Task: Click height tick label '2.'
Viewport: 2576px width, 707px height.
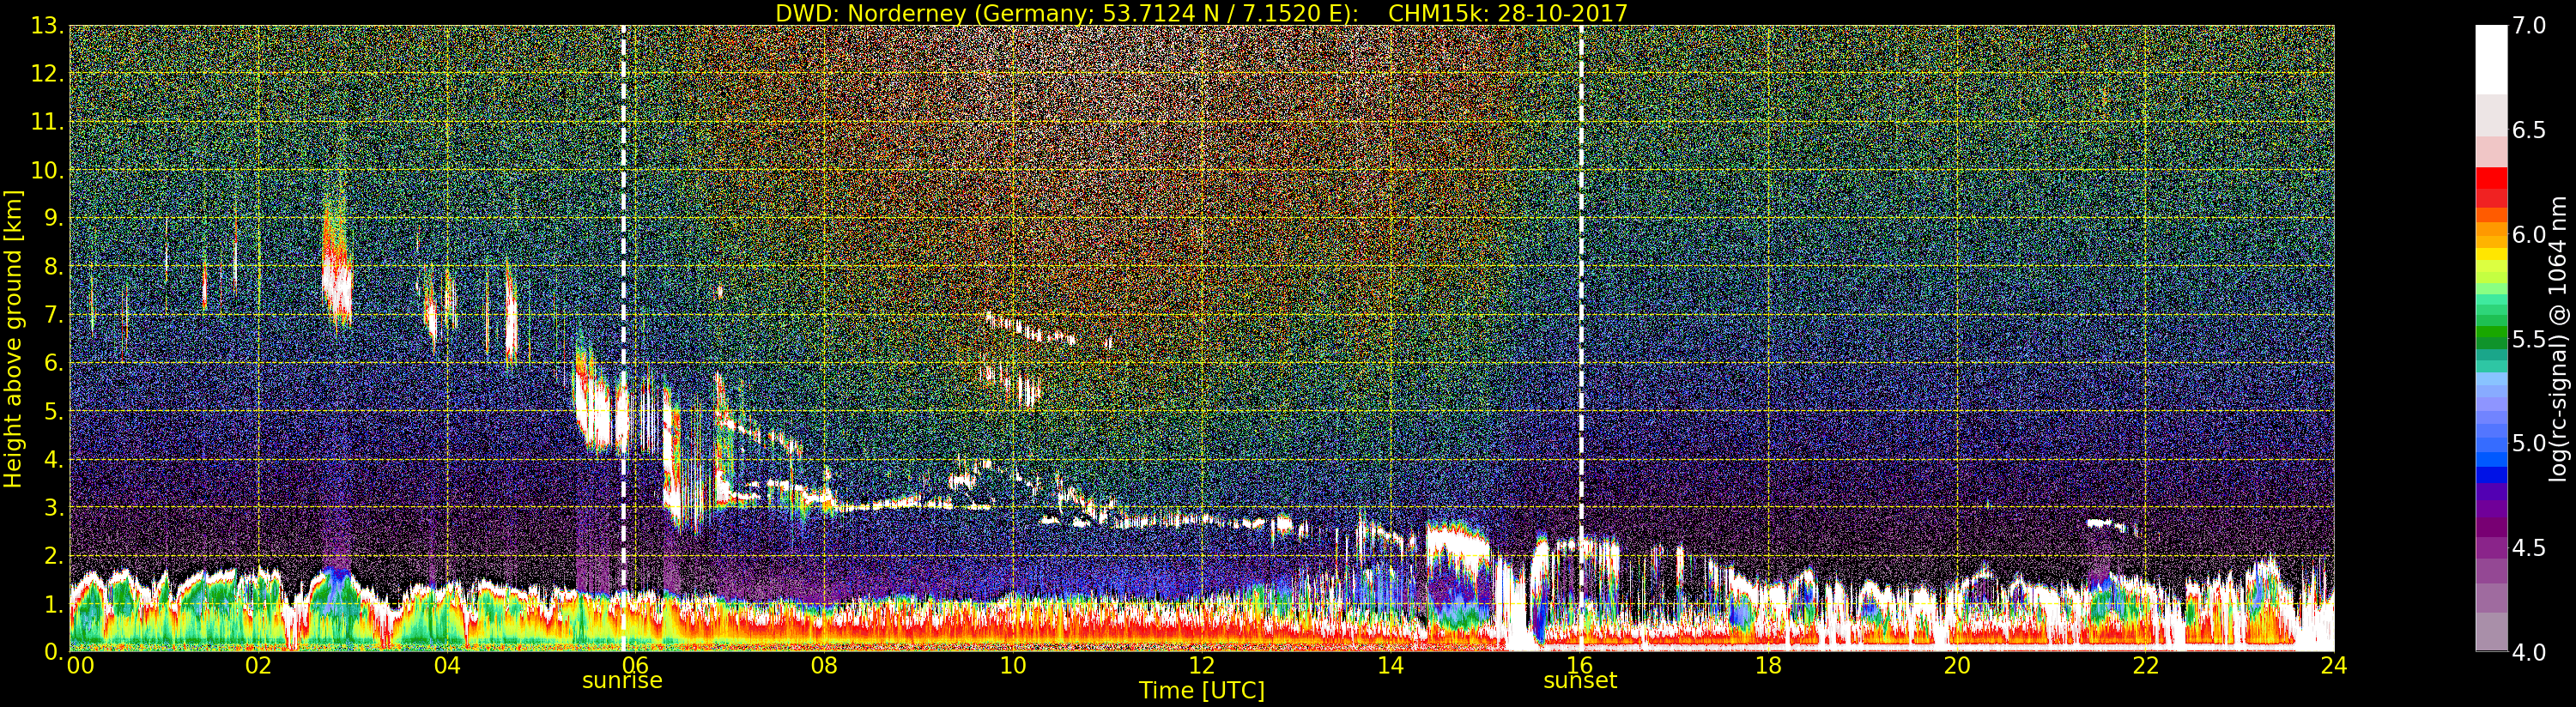Action: [53, 555]
